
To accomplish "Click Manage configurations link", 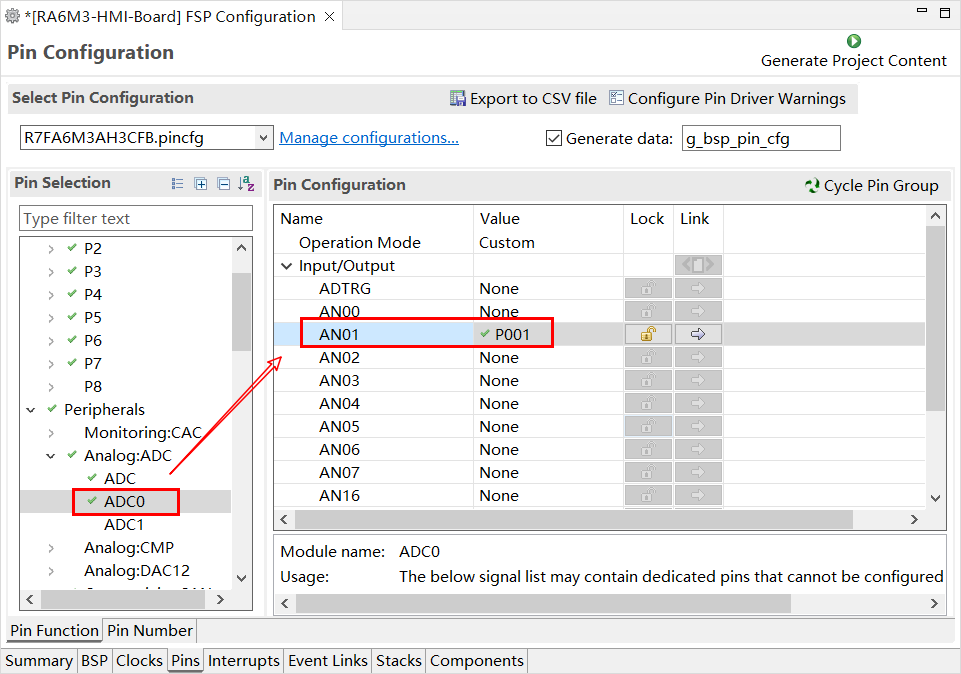I will [369, 138].
